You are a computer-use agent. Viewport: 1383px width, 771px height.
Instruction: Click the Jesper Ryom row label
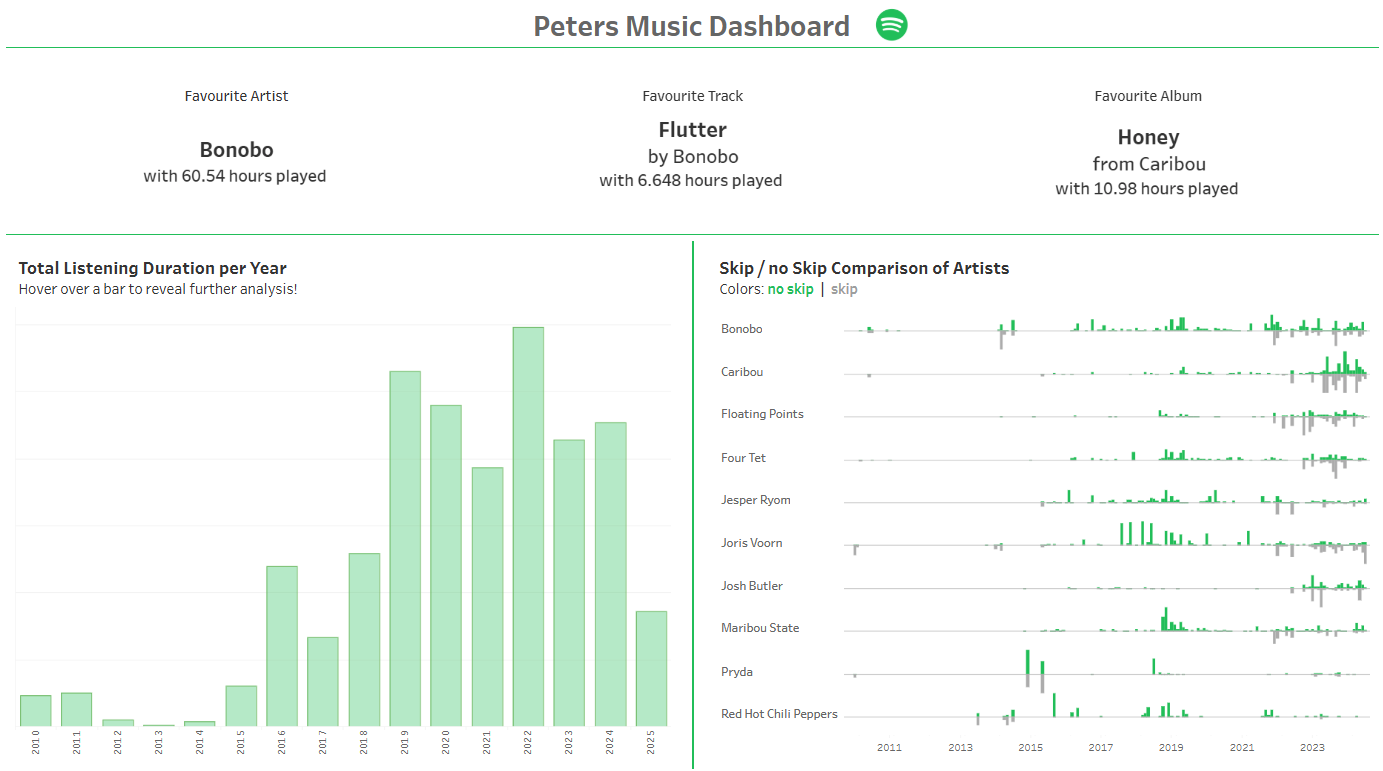(x=756, y=500)
